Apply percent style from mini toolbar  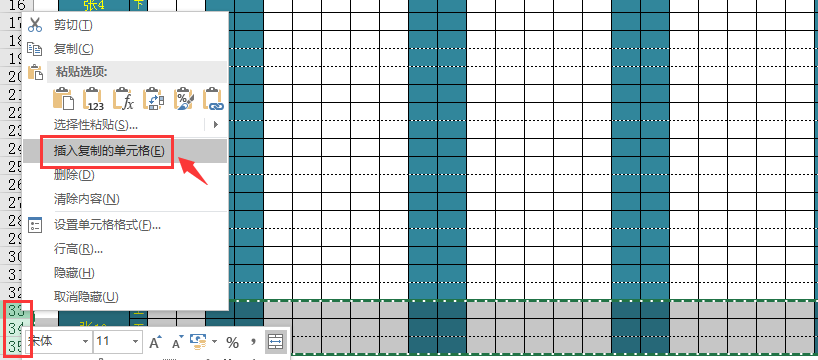(x=233, y=342)
